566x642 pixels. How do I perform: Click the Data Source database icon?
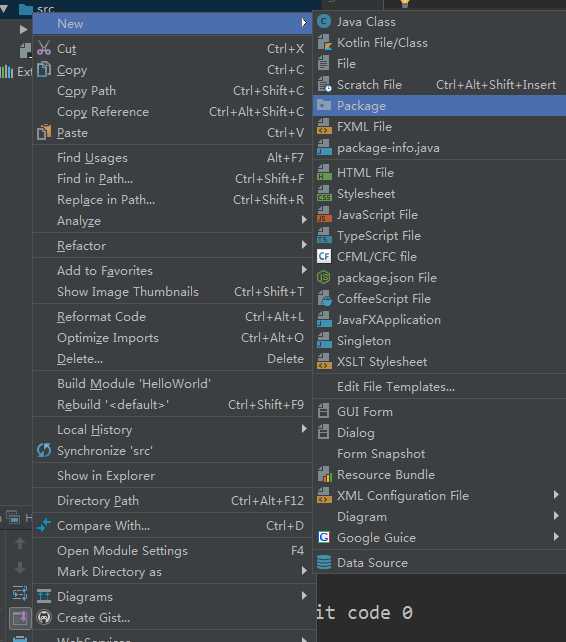pyautogui.click(x=324, y=563)
